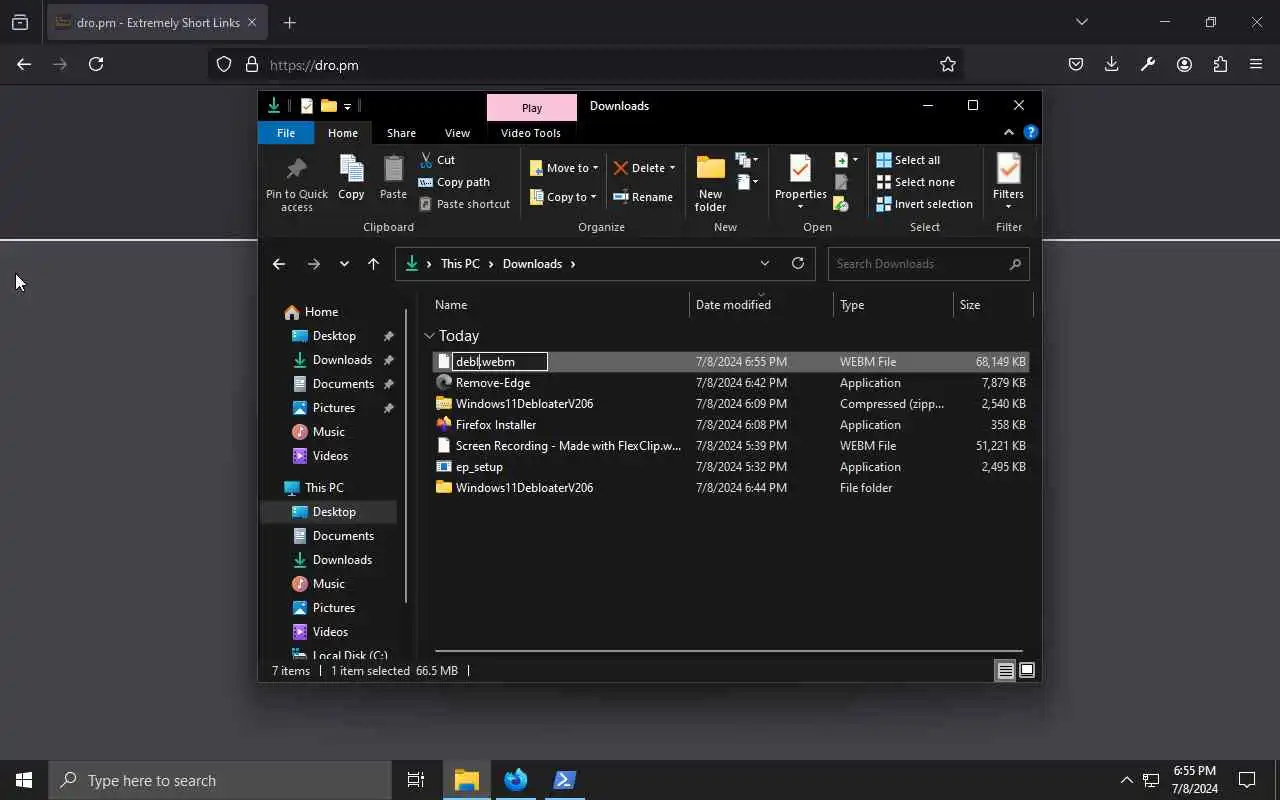This screenshot has width=1280, height=800.
Task: Select the Remove-Edge application file
Action: 730,383
